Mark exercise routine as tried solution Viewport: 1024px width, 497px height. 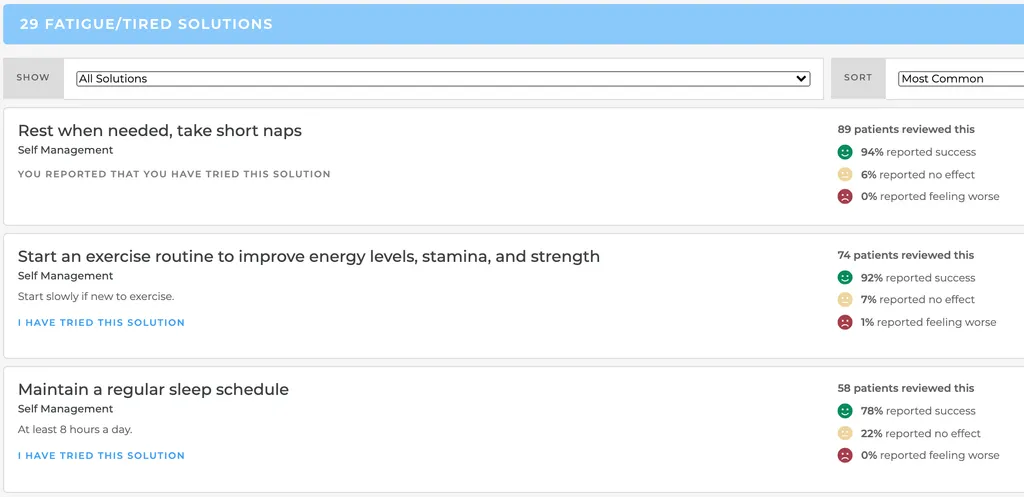[101, 323]
